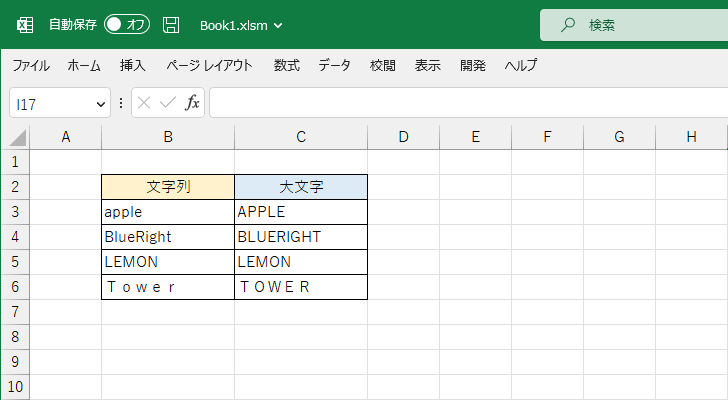
Task: Open the データ ribbon tab
Action: (334, 65)
